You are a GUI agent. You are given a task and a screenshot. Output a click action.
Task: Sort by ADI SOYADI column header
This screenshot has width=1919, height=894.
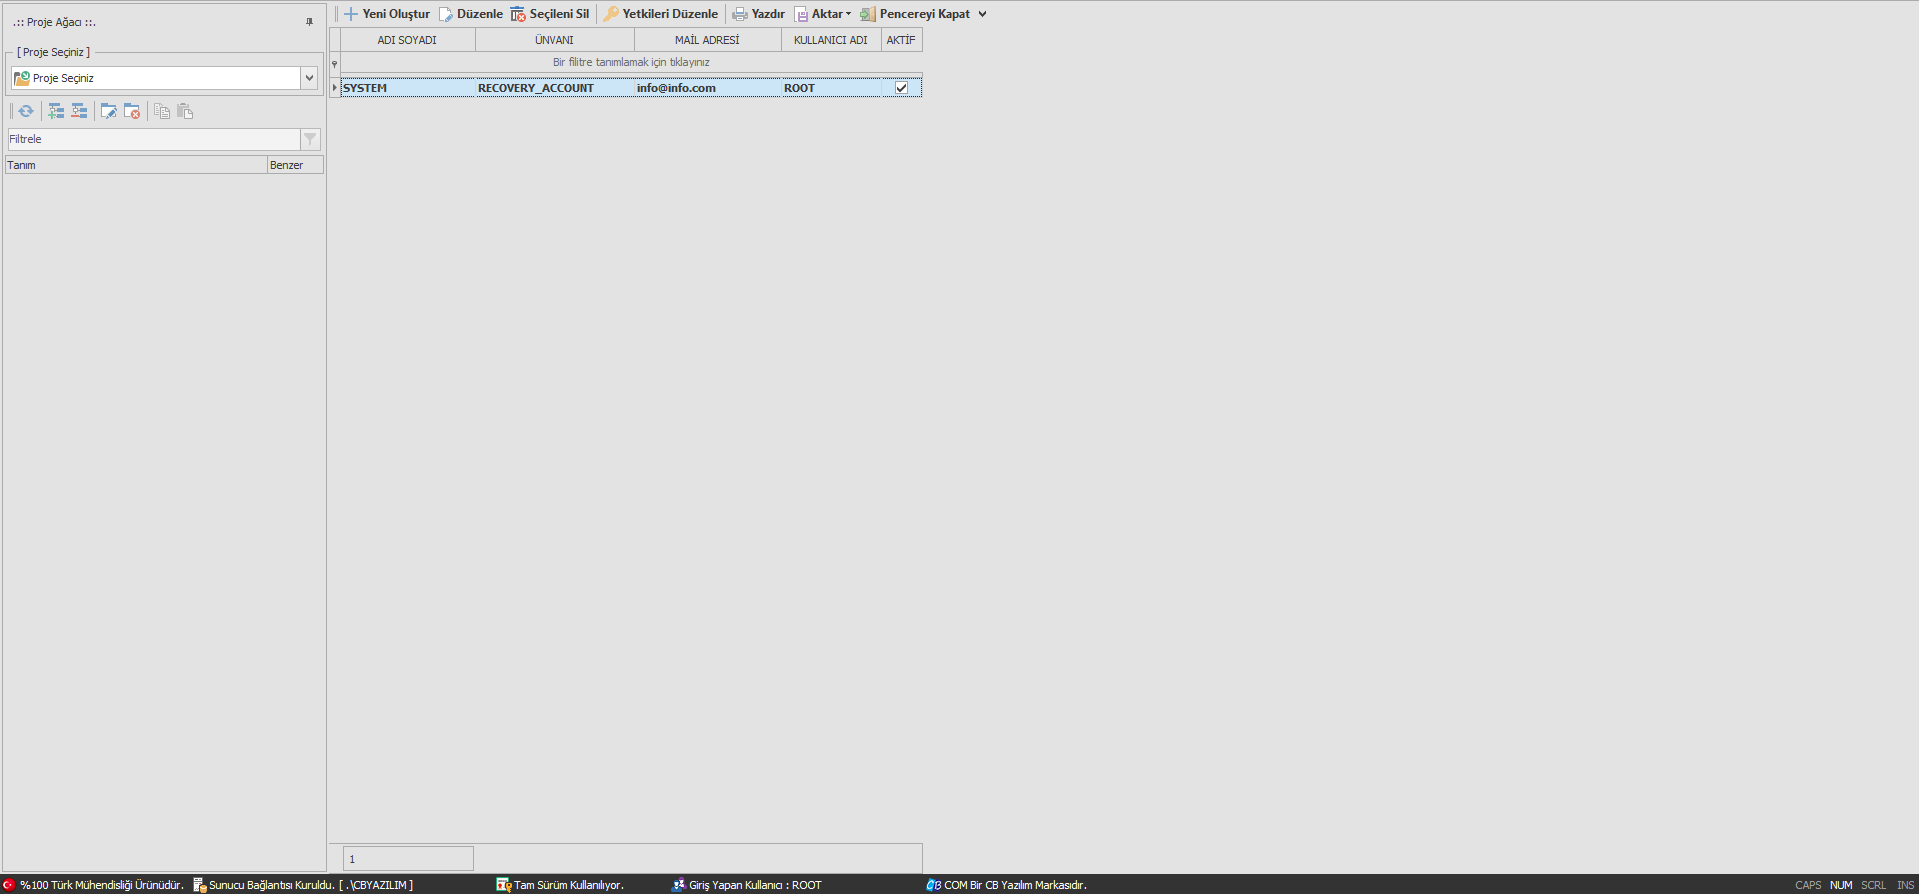pyautogui.click(x=408, y=40)
